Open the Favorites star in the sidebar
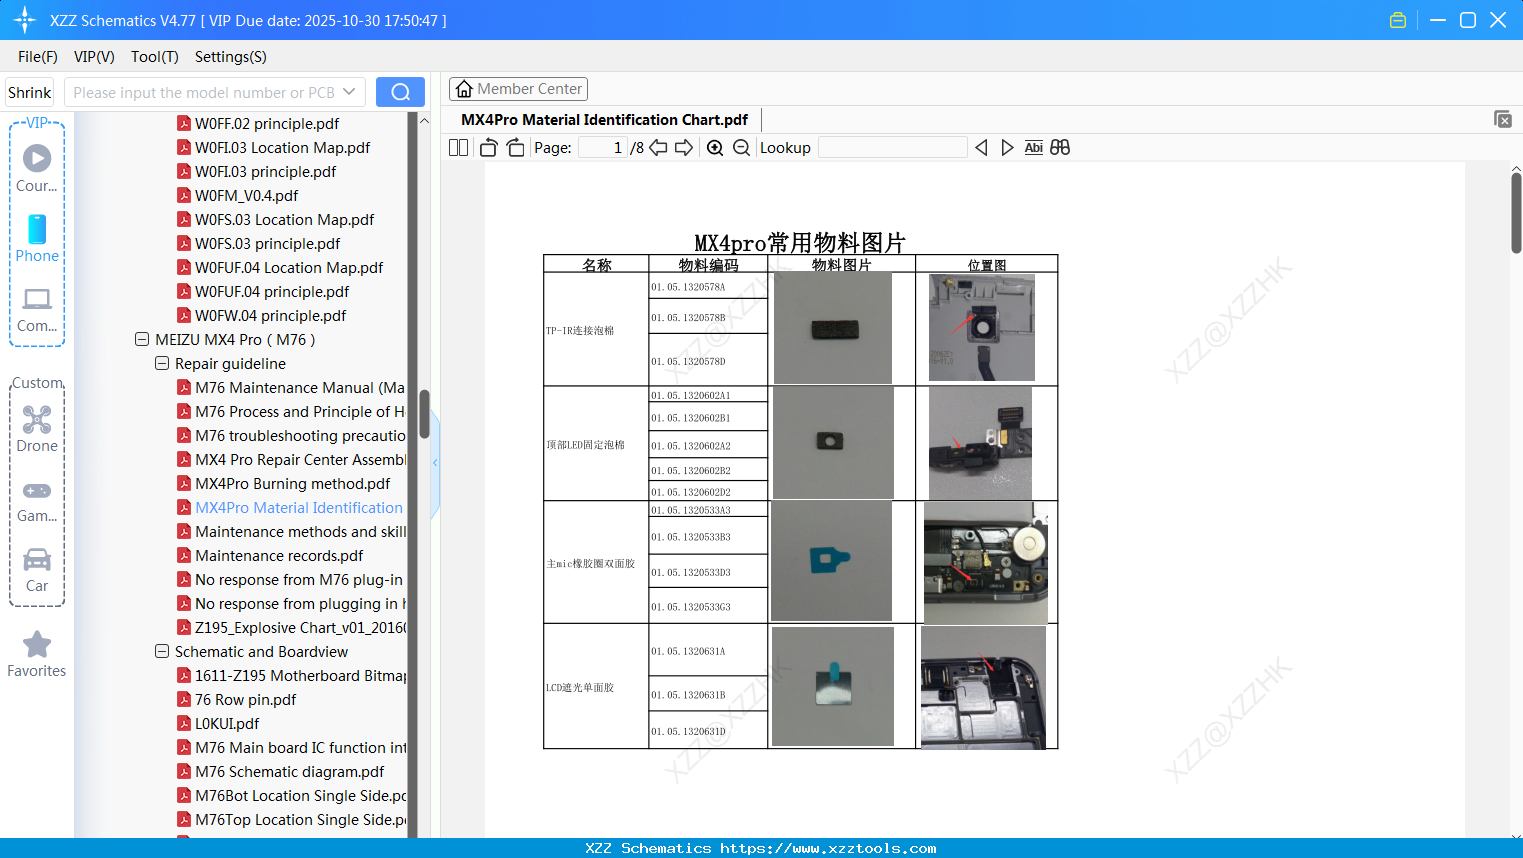Screen dimensions: 1523x858 pyautogui.click(x=36, y=650)
